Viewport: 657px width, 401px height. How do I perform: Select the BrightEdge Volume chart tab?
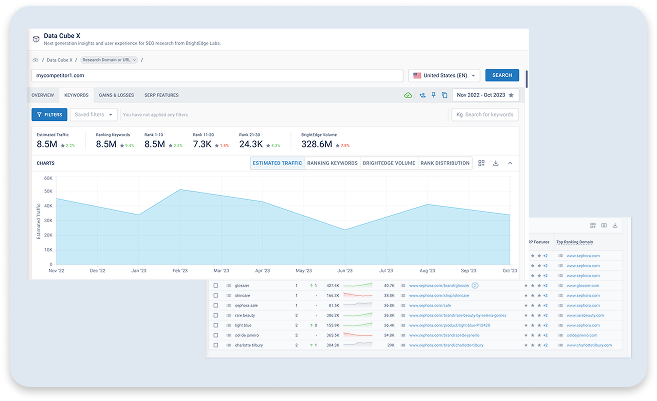(389, 163)
